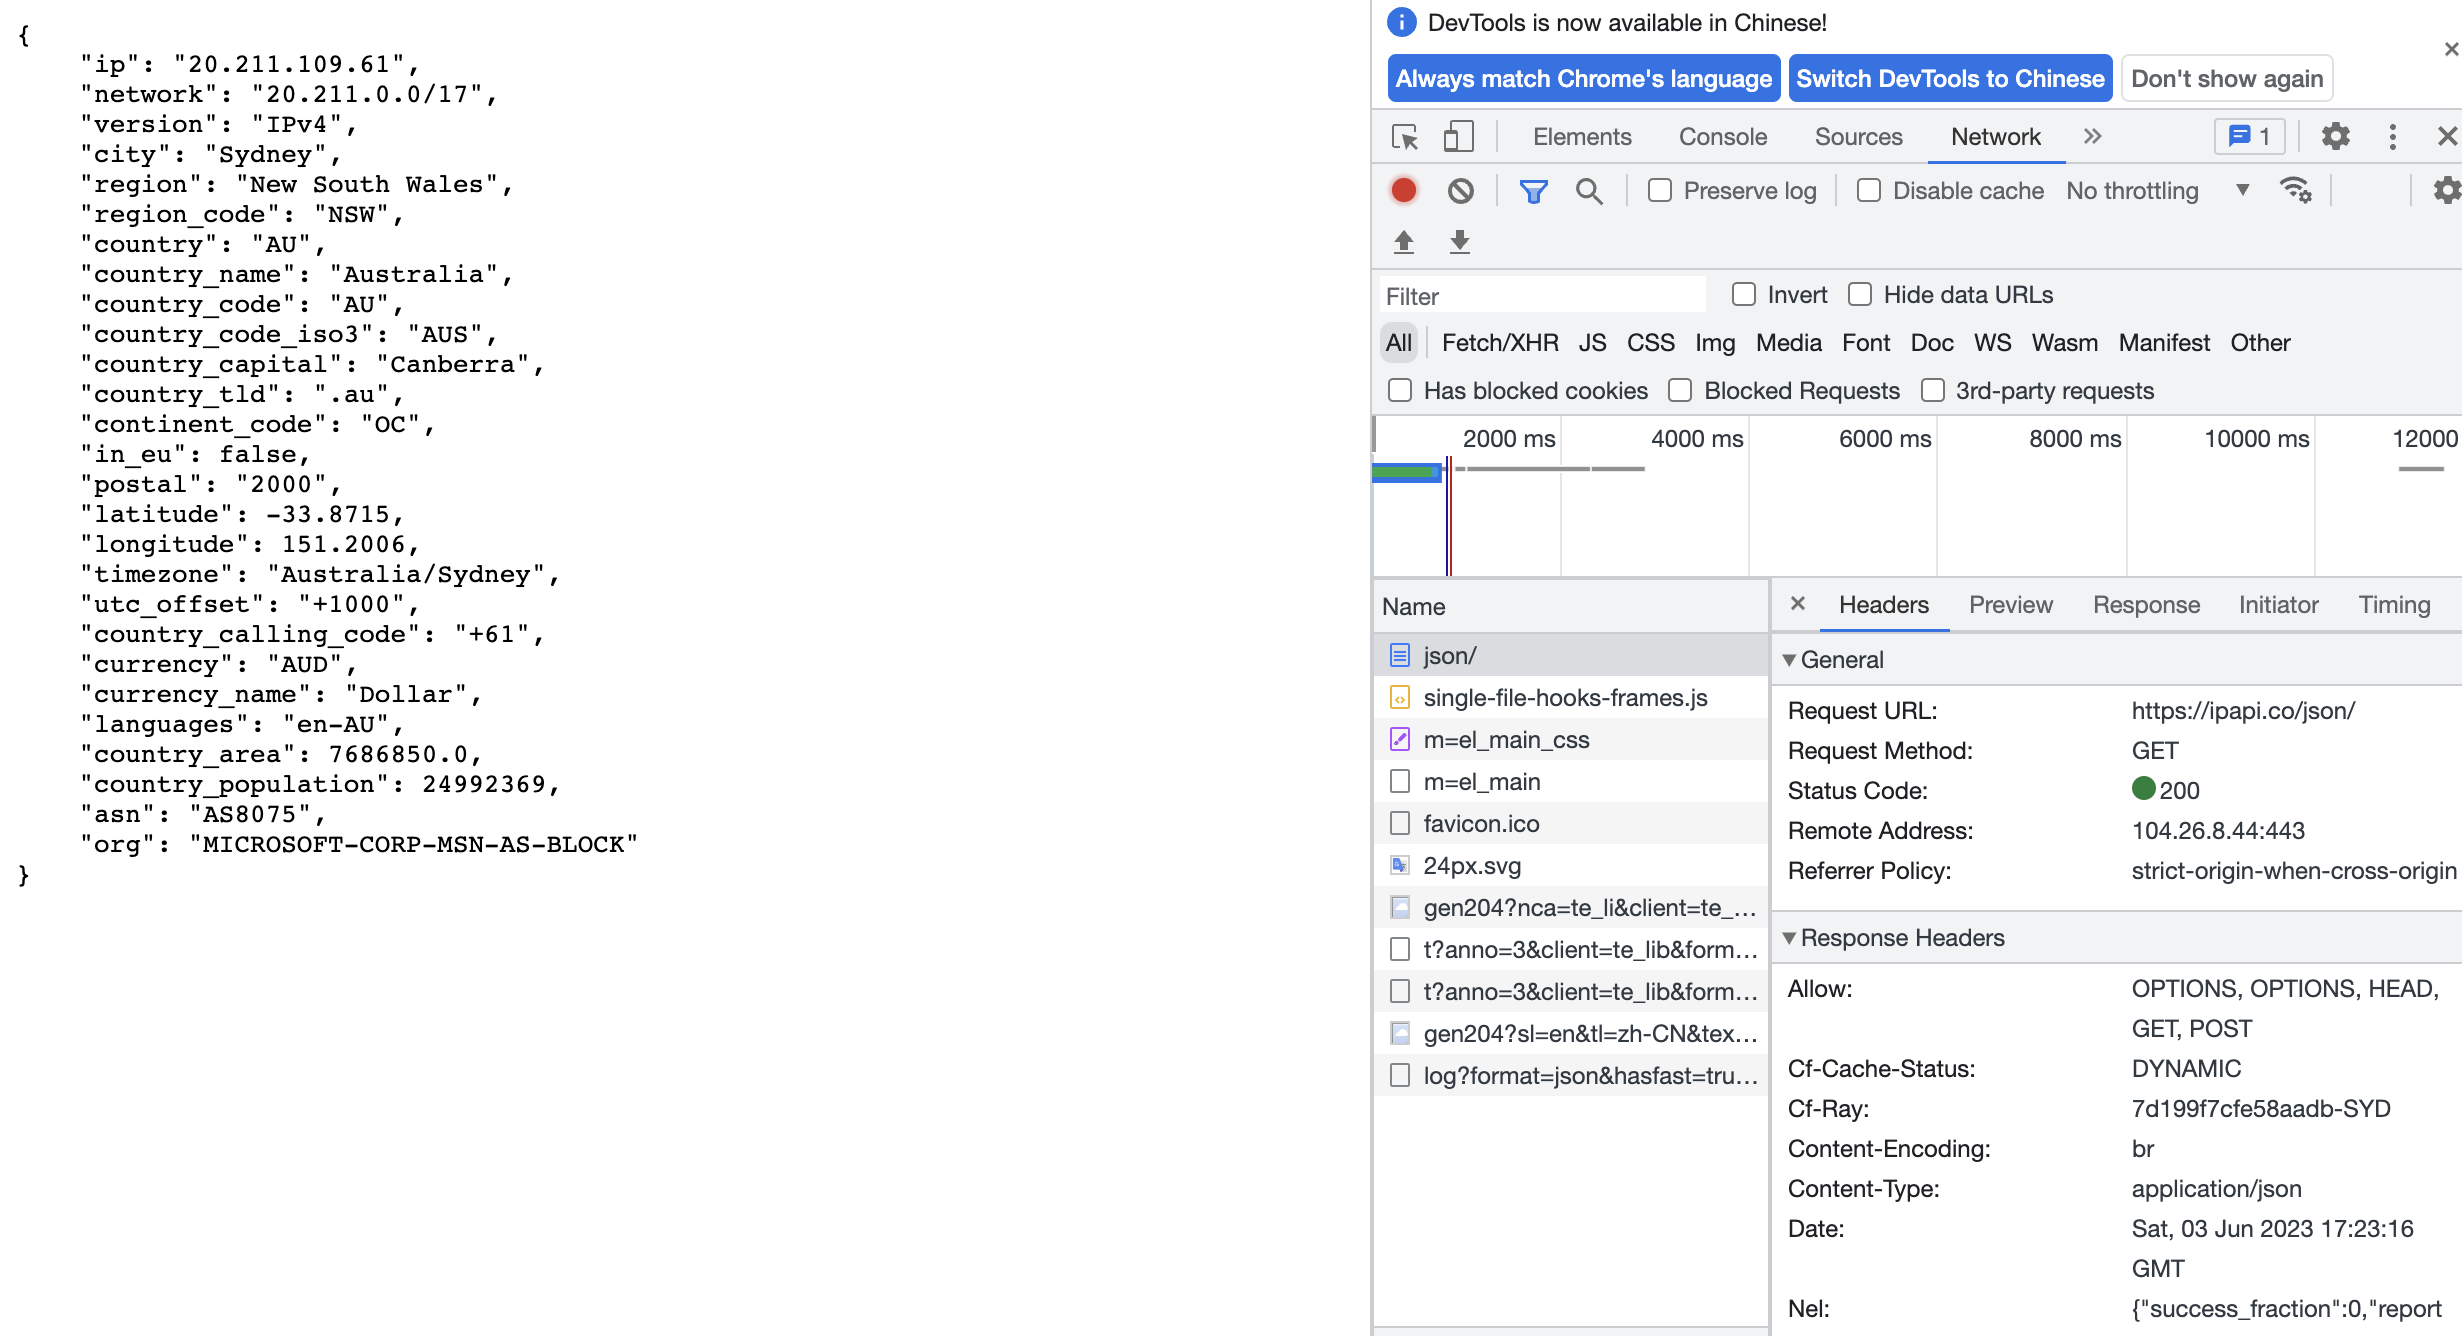Open the network filter bar
This screenshot has width=2462, height=1336.
point(1534,190)
